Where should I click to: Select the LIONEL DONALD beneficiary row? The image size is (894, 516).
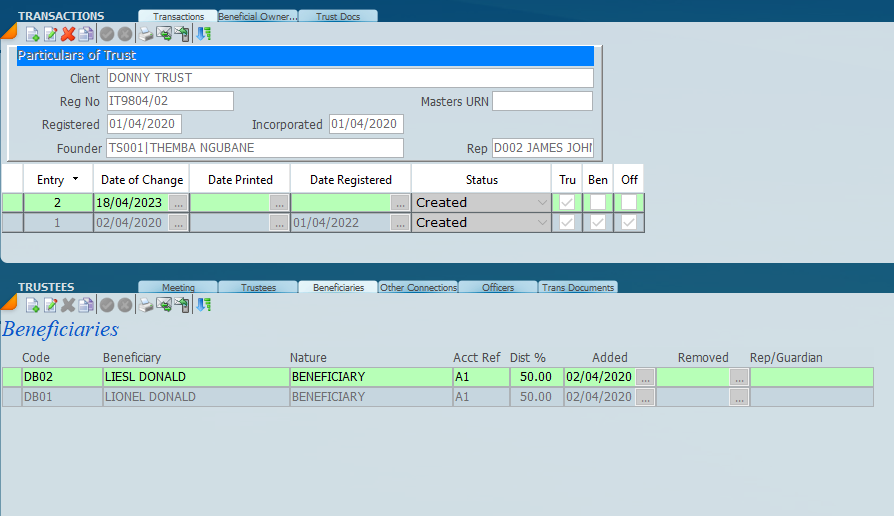coord(150,397)
